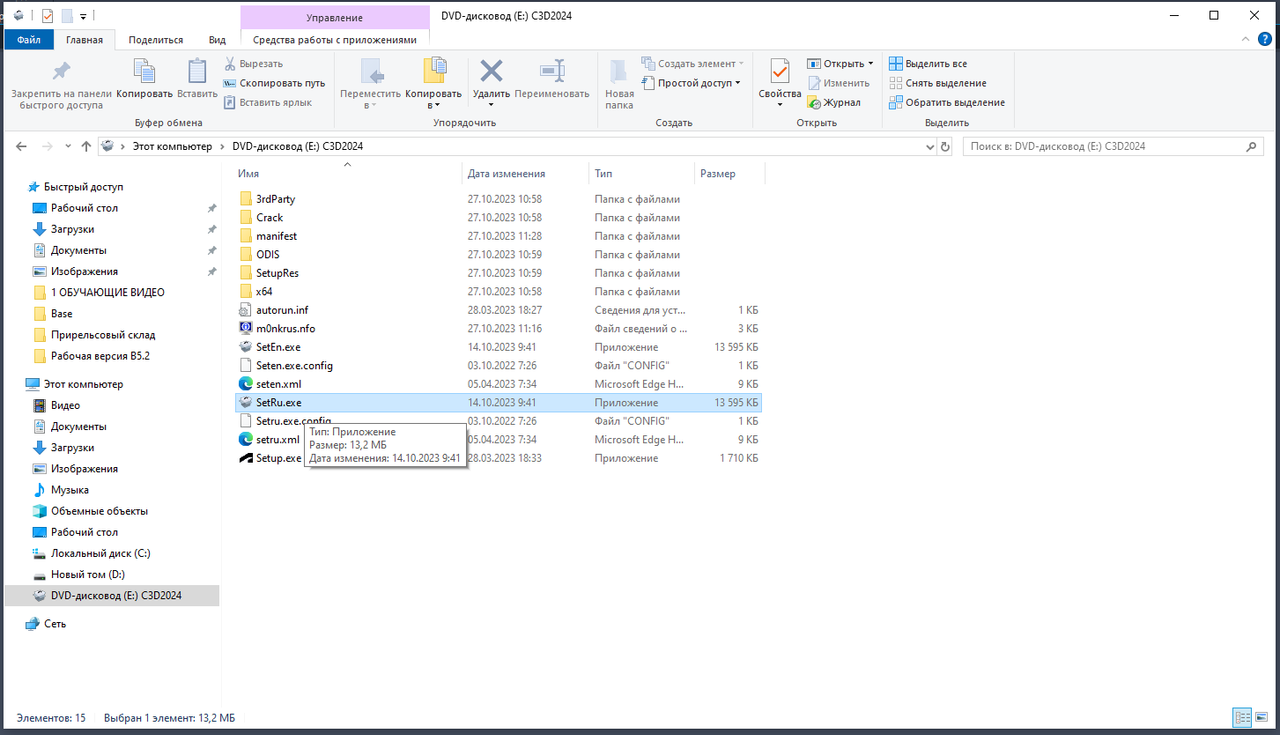
Task: Open the Файл menu
Action: point(29,39)
